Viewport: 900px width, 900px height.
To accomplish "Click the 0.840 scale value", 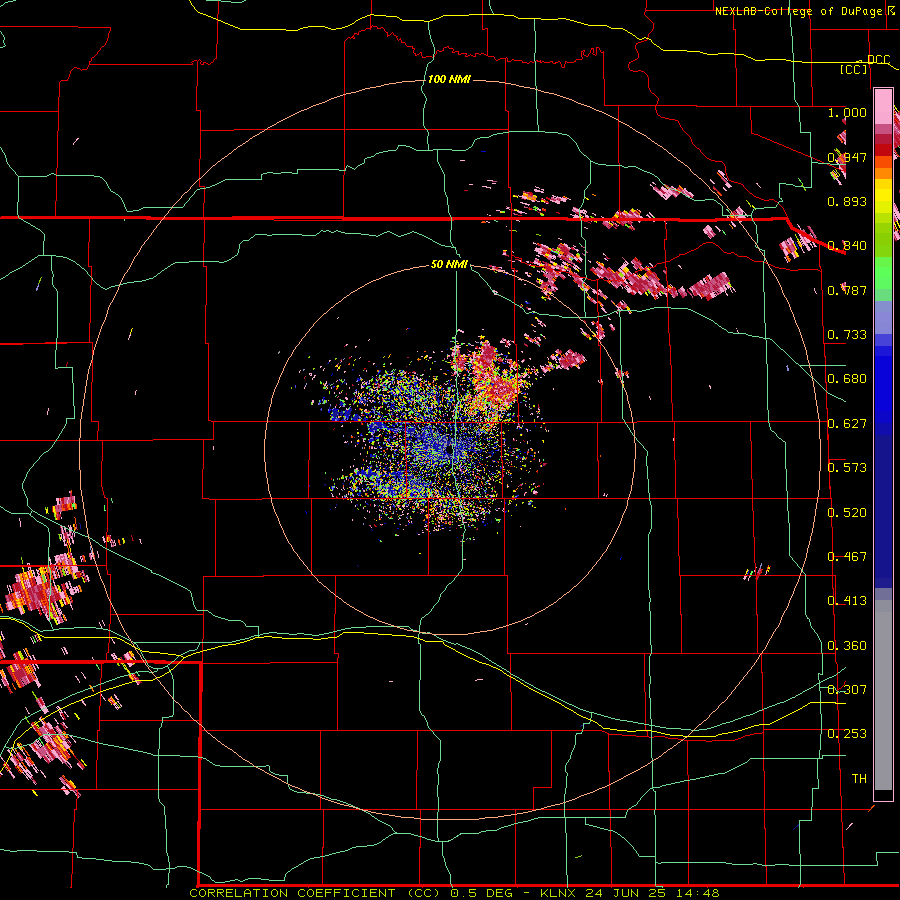I will (847, 246).
